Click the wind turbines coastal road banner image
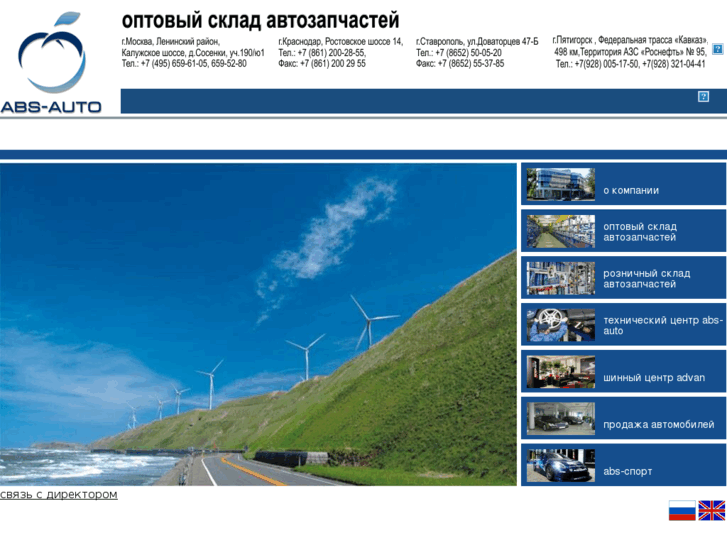The width and height of the screenshot is (727, 545). click(x=258, y=324)
